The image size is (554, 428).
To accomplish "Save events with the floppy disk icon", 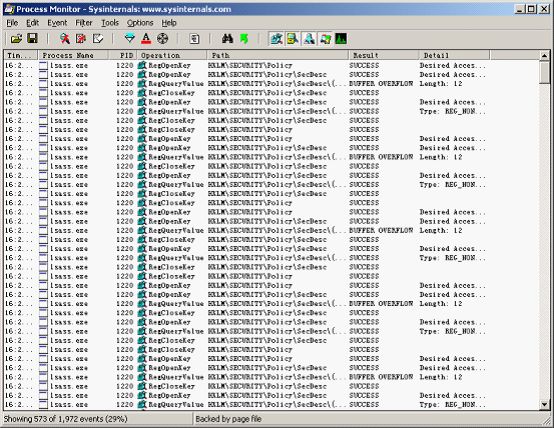I will (33, 39).
